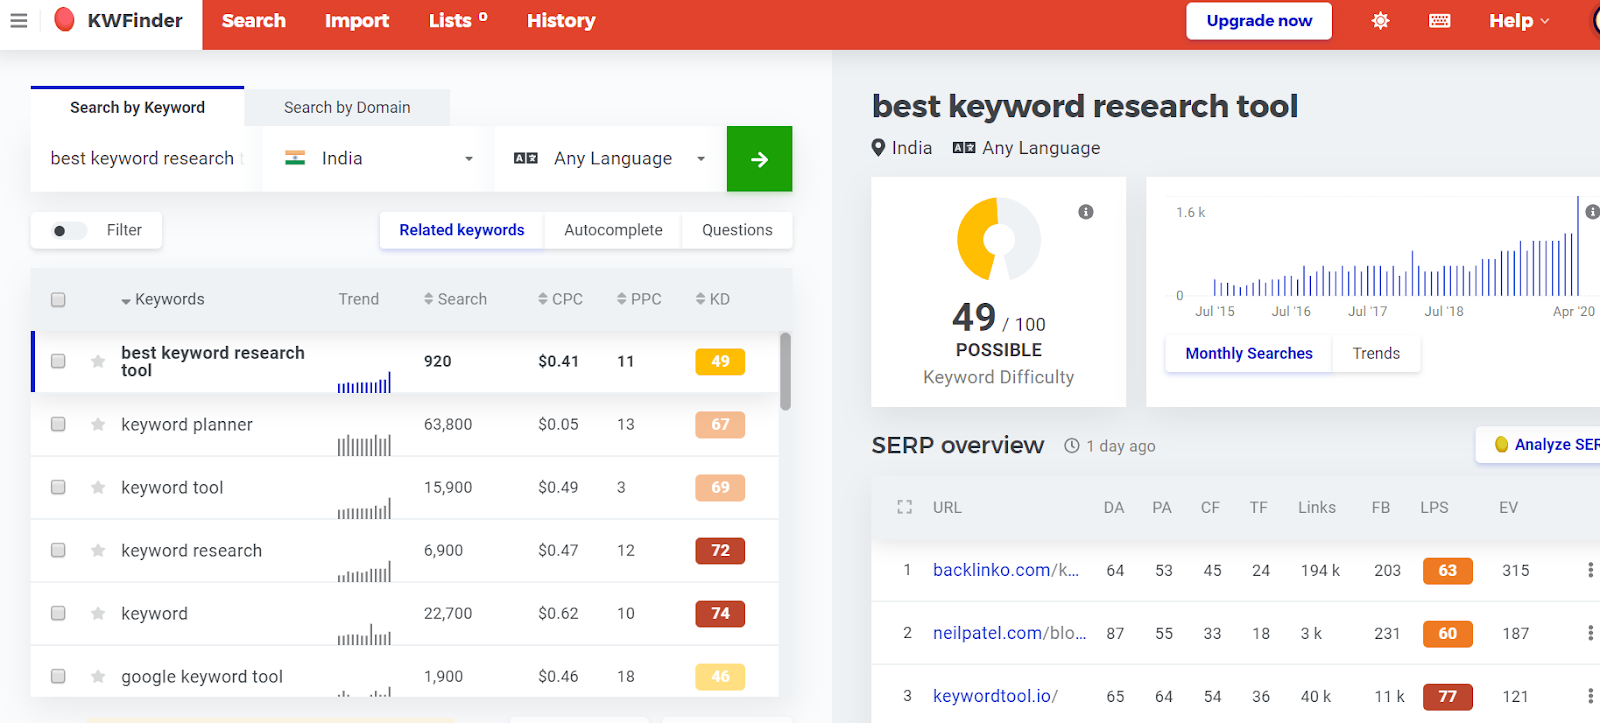Check the select-all keywords checkbox
1600x723 pixels.
click(58, 299)
